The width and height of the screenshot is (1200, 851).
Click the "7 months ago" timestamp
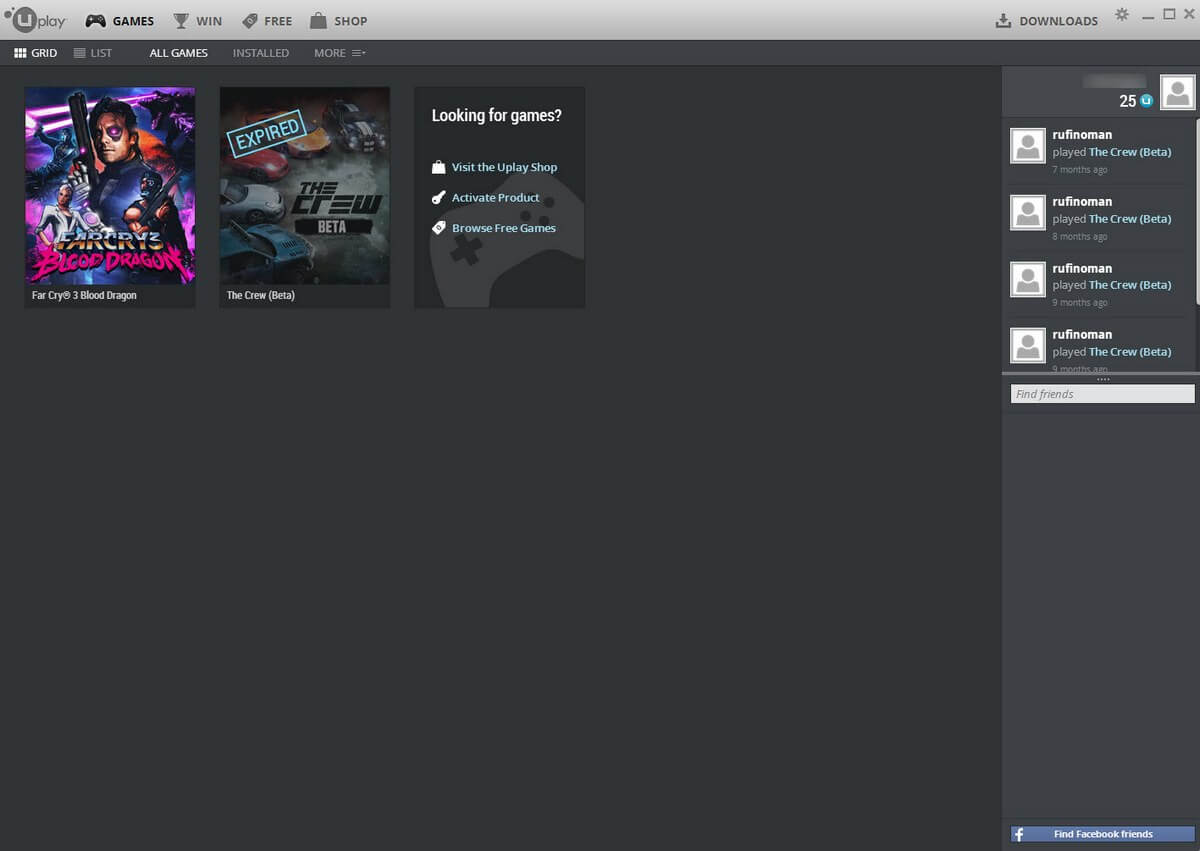tap(1080, 170)
